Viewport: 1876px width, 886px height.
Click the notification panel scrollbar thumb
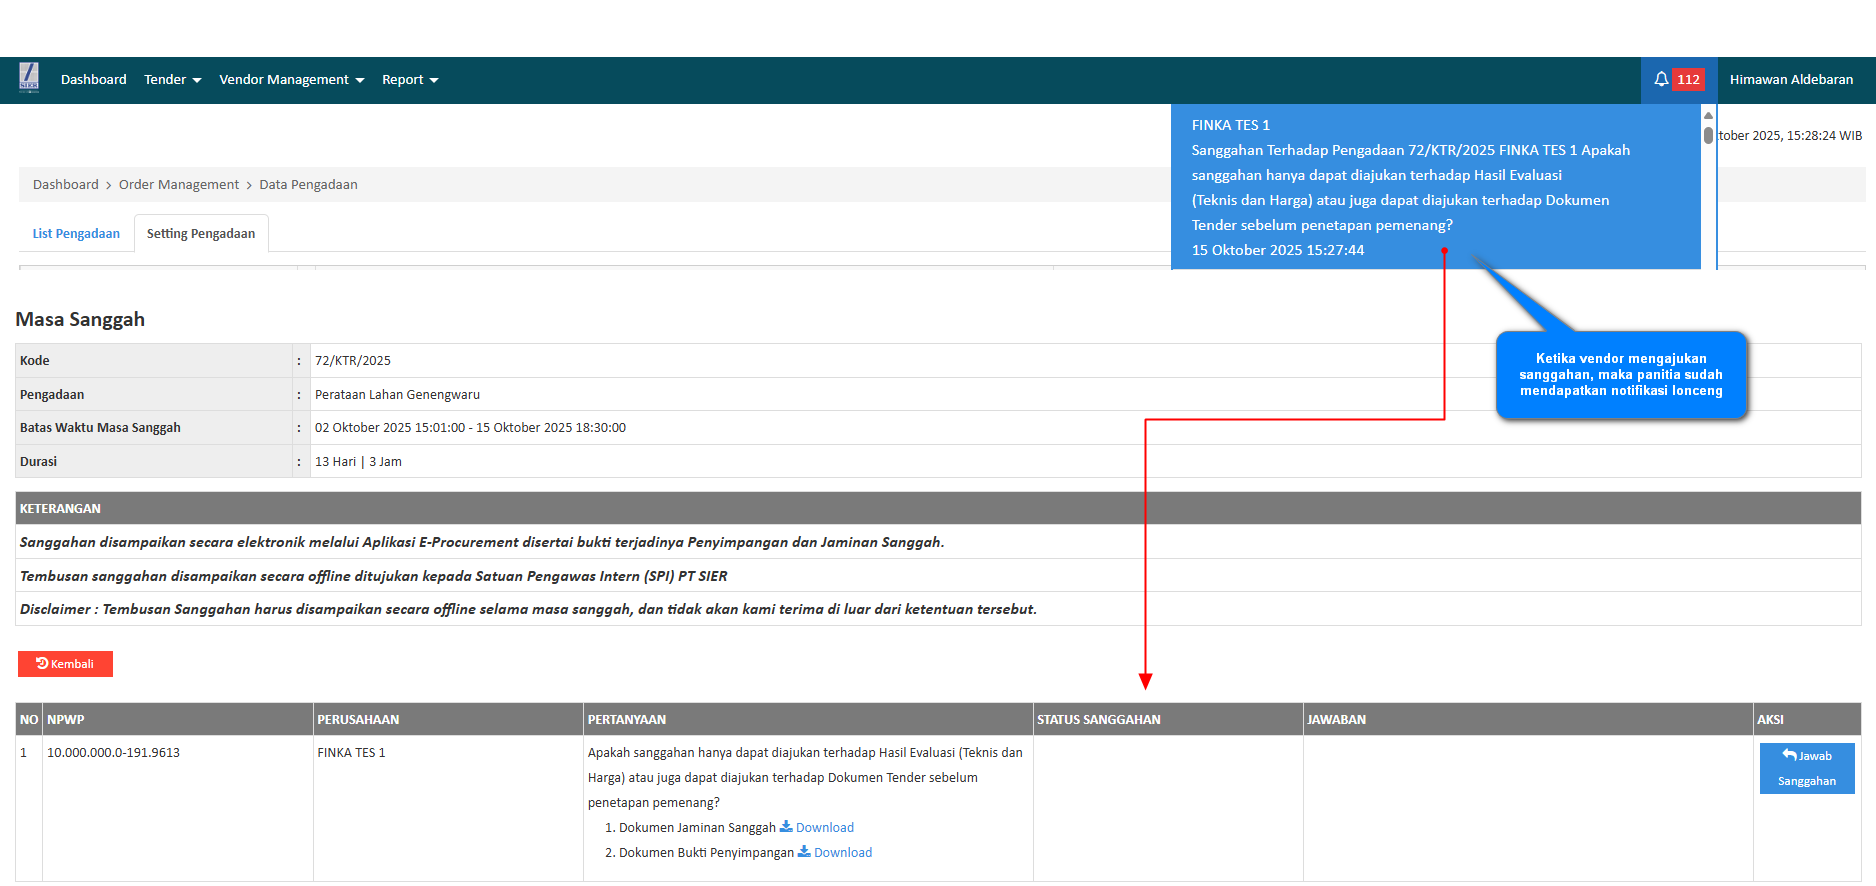[x=1708, y=135]
